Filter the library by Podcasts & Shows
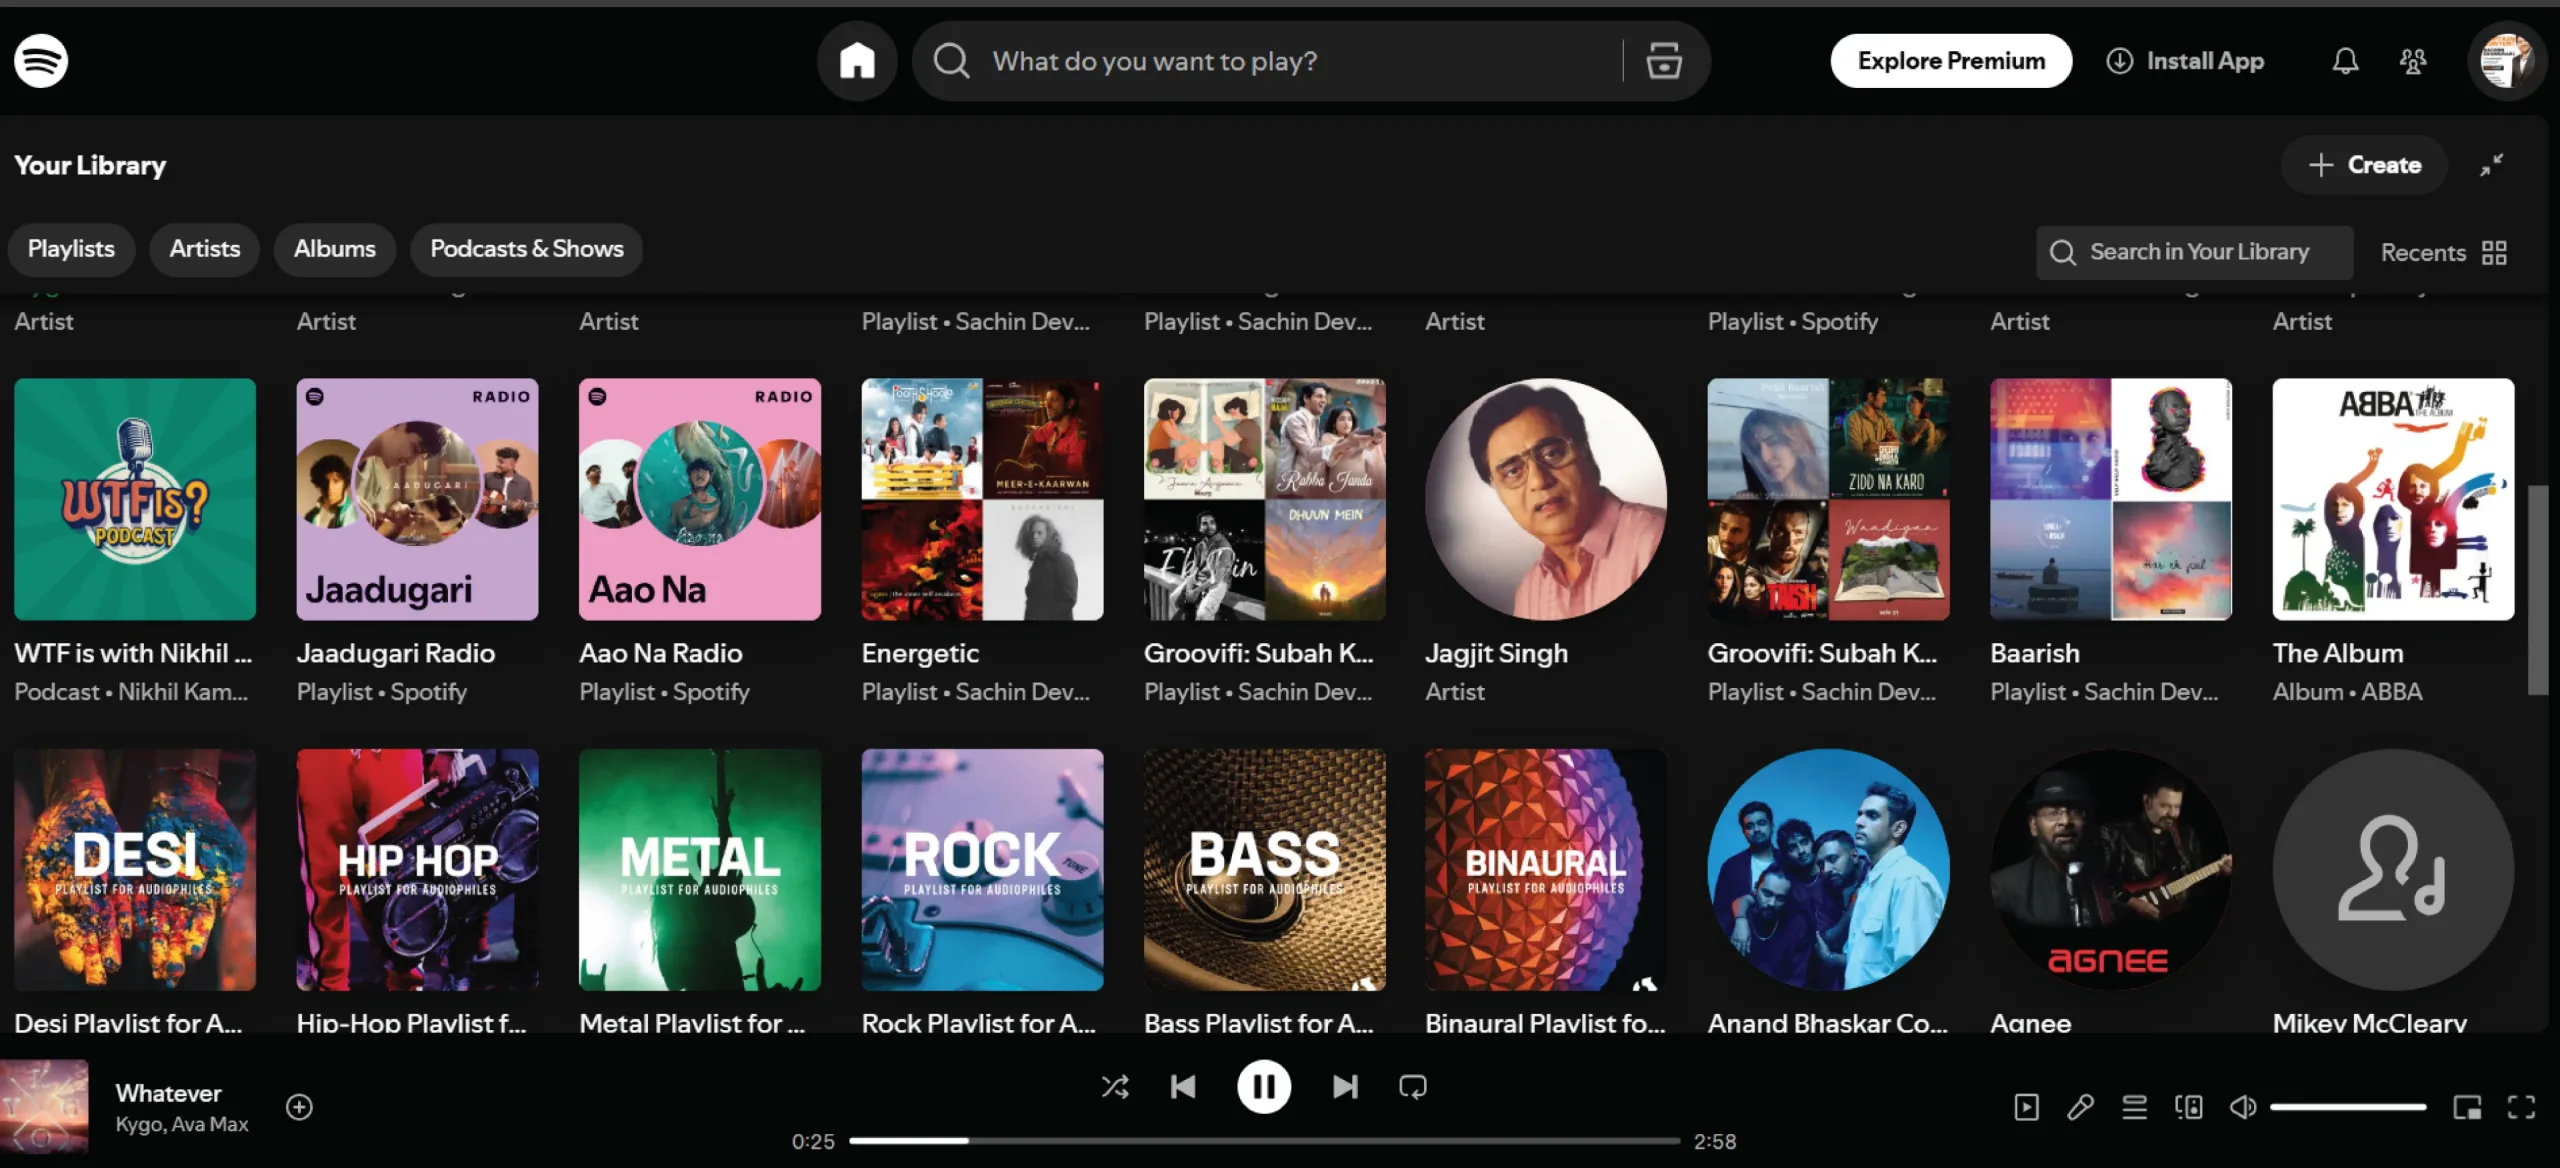The image size is (2560, 1168). 526,249
